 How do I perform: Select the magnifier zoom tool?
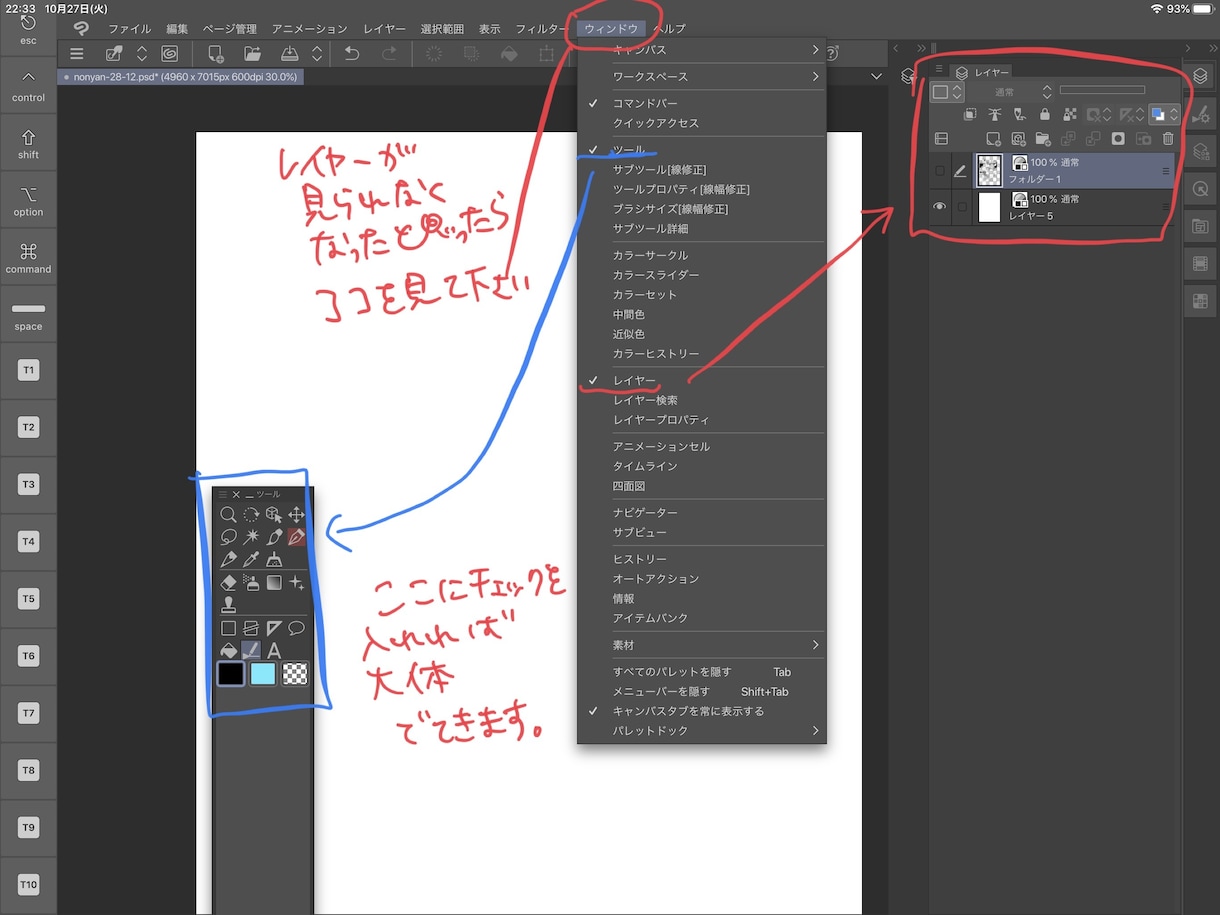229,515
